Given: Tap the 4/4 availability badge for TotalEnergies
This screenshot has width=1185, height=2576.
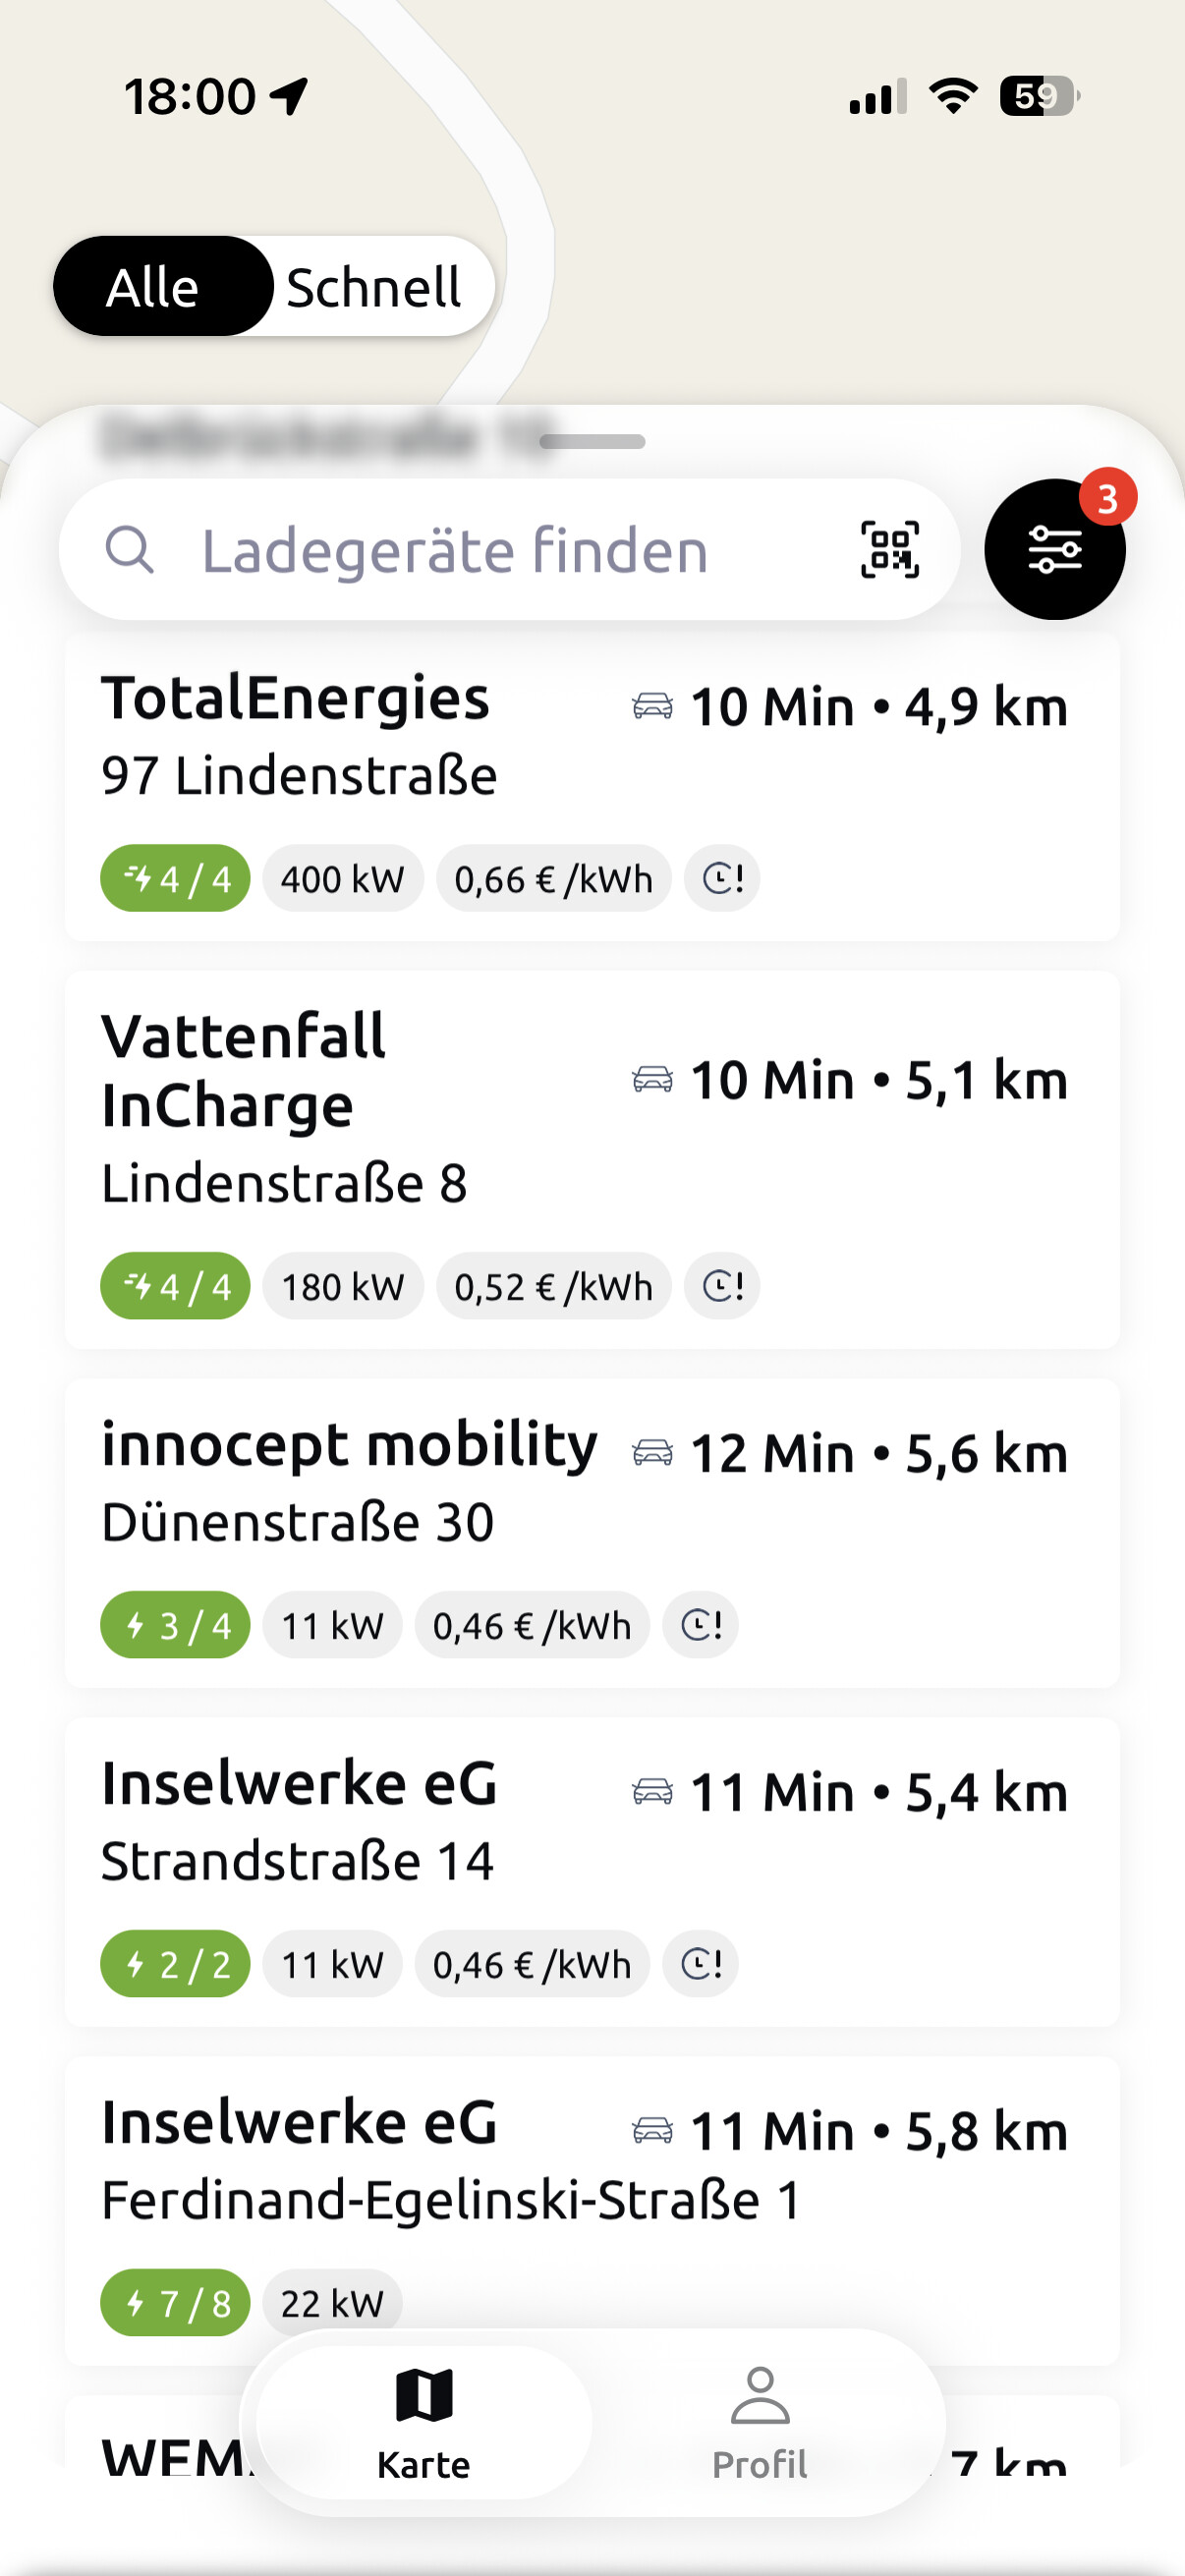Looking at the screenshot, I should click(175, 879).
